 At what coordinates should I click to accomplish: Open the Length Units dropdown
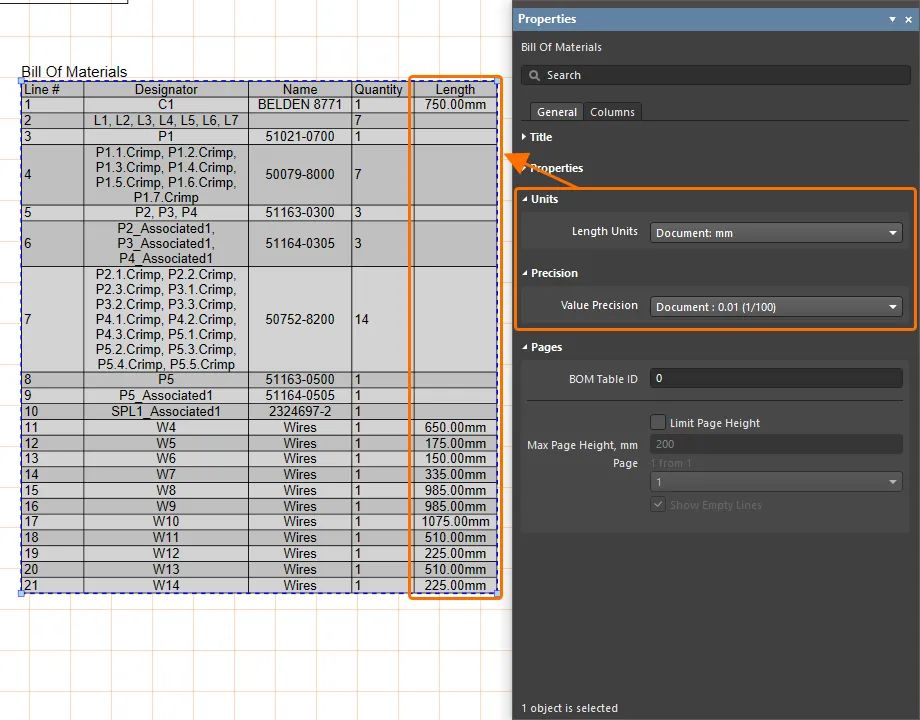click(x=776, y=233)
